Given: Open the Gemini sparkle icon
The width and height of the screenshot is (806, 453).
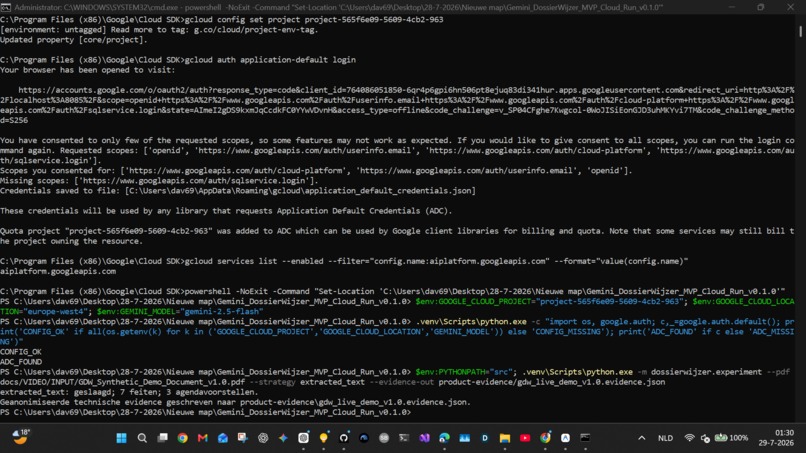Looking at the screenshot, I should coord(283,438).
